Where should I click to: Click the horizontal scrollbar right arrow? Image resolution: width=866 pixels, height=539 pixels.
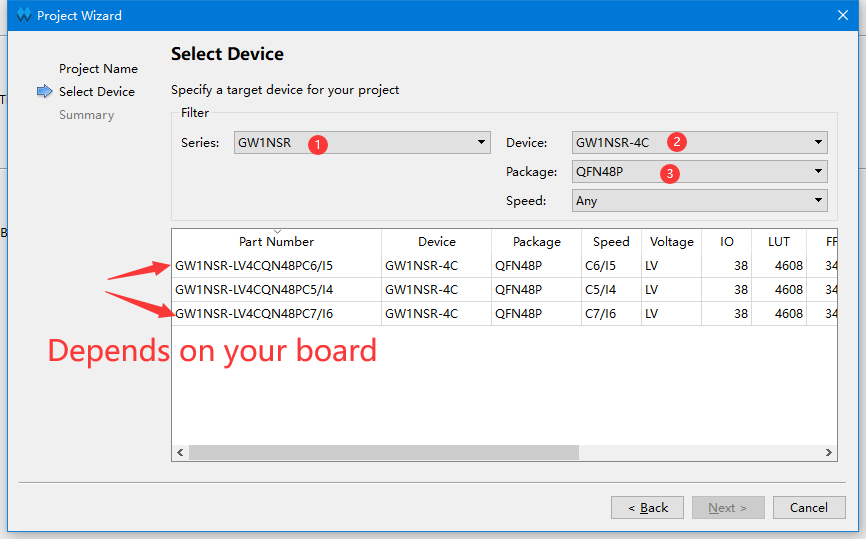(828, 452)
